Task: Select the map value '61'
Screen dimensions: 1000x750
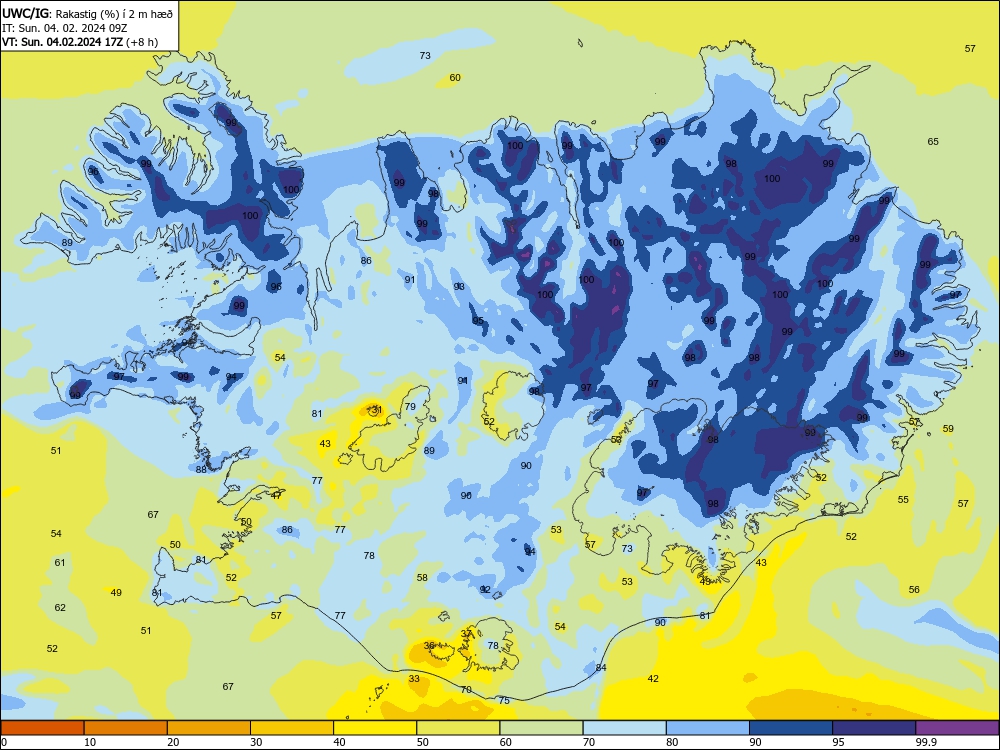Action: pyautogui.click(x=60, y=562)
